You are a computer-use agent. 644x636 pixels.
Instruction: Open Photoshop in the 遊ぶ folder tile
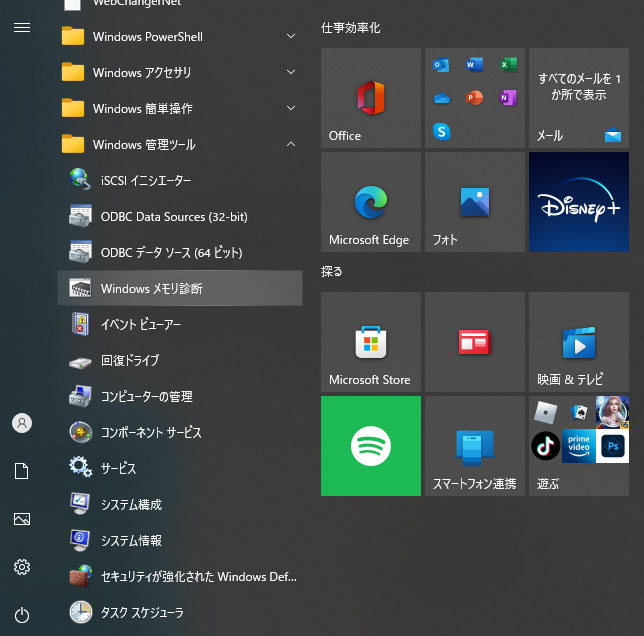pyautogui.click(x=612, y=446)
